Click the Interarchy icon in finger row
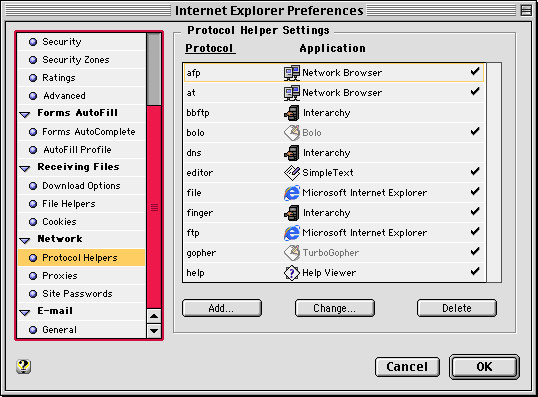 coord(292,213)
